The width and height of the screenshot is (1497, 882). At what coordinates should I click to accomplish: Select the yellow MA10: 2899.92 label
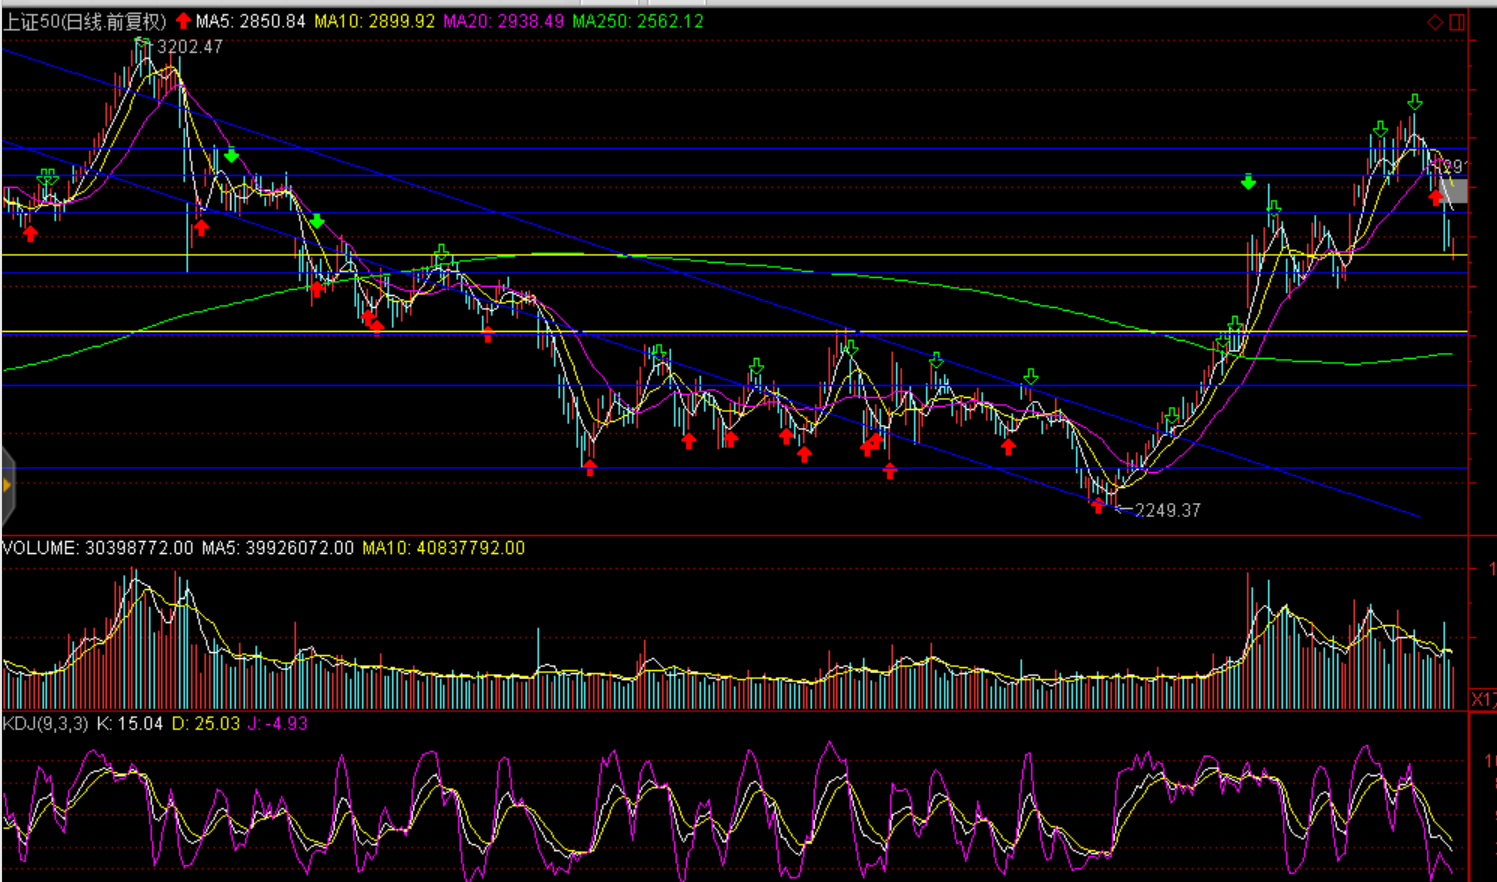click(374, 21)
